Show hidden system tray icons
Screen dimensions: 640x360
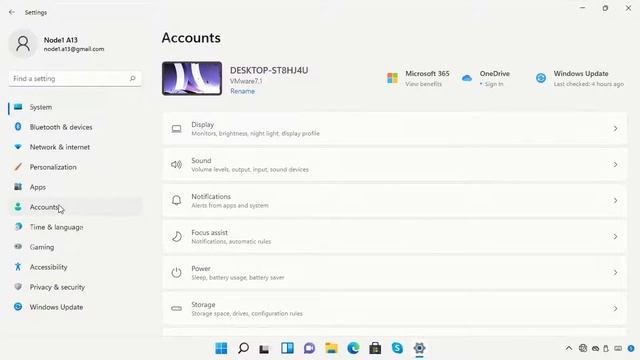(569, 348)
